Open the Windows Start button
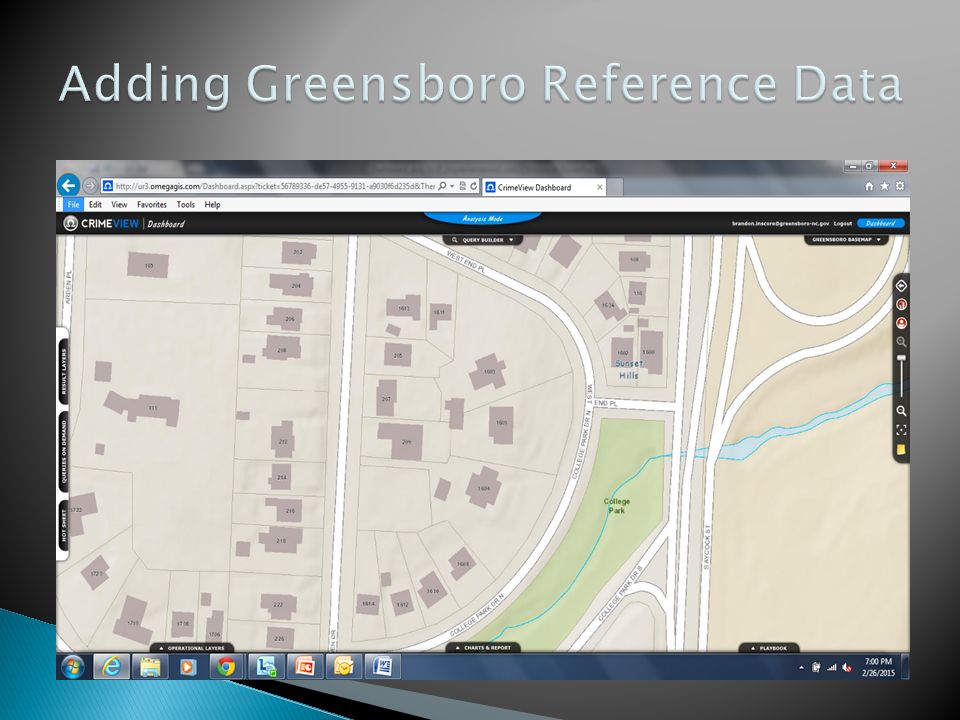960x720 pixels. click(x=73, y=667)
